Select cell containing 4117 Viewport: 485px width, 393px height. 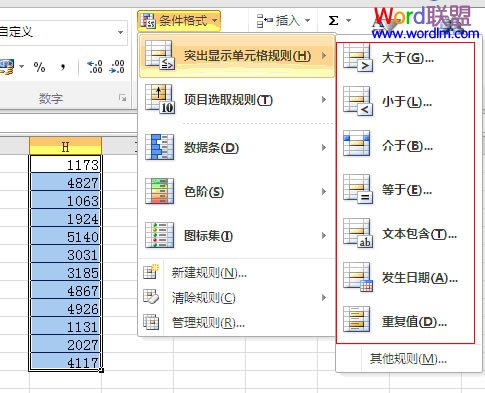(x=65, y=362)
